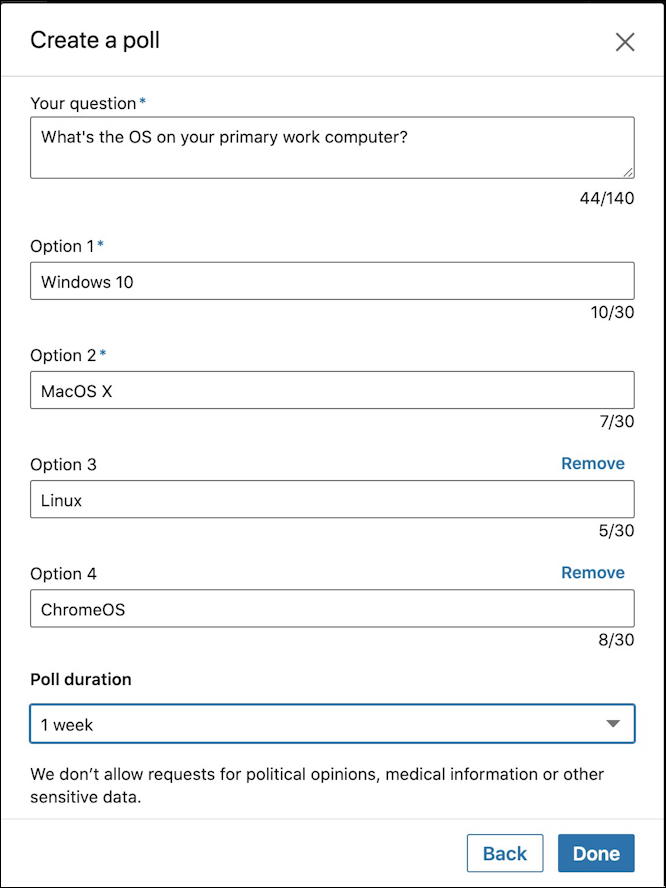The image size is (666, 888).
Task: Select the Option 1 field containing Windows 10
Action: tap(332, 281)
